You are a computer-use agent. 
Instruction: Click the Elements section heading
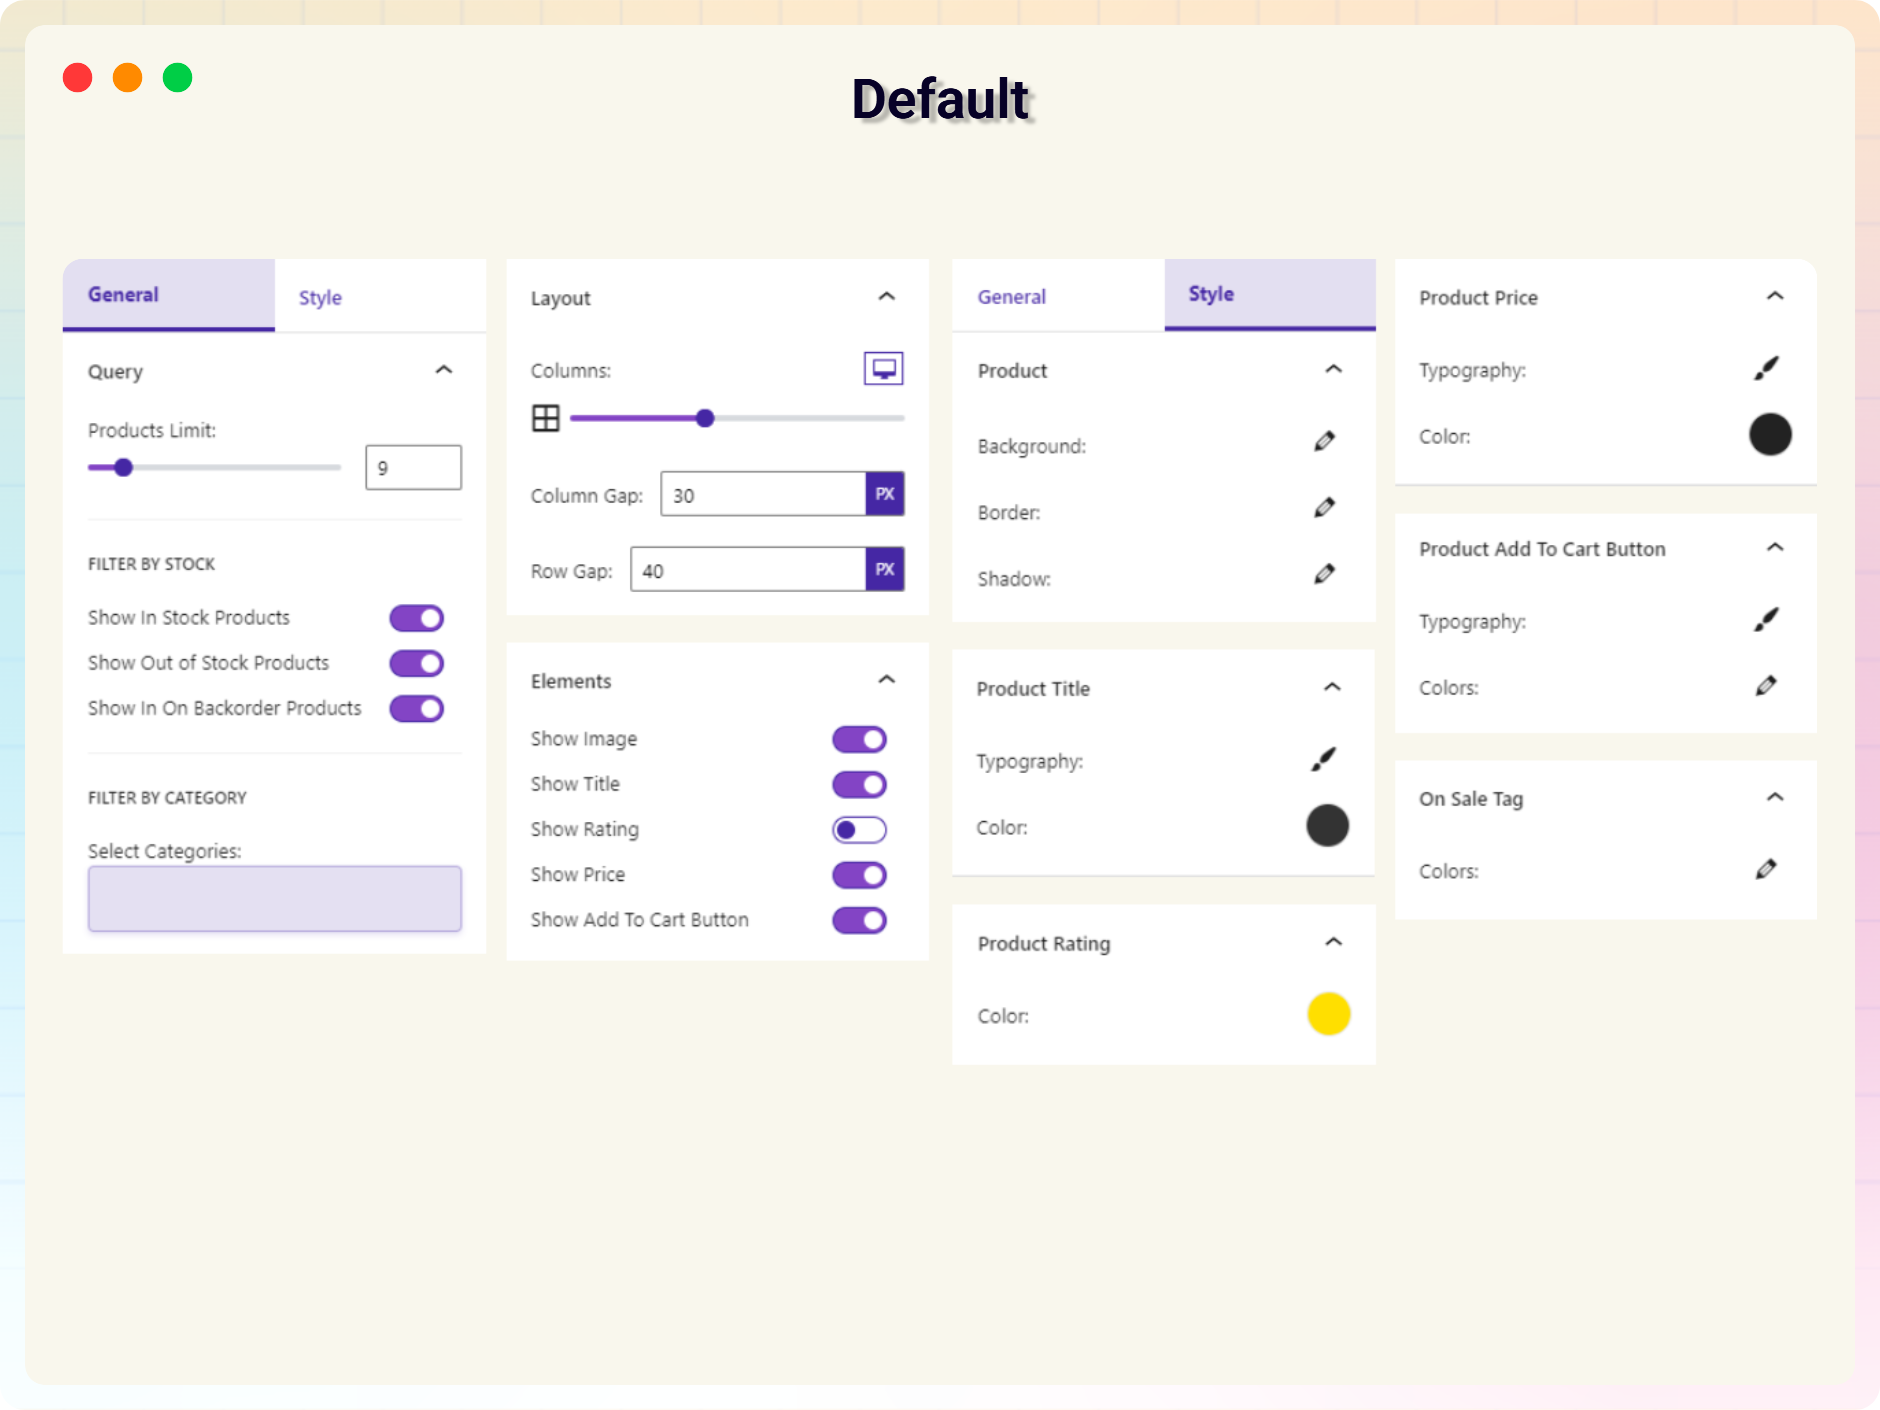pos(571,681)
